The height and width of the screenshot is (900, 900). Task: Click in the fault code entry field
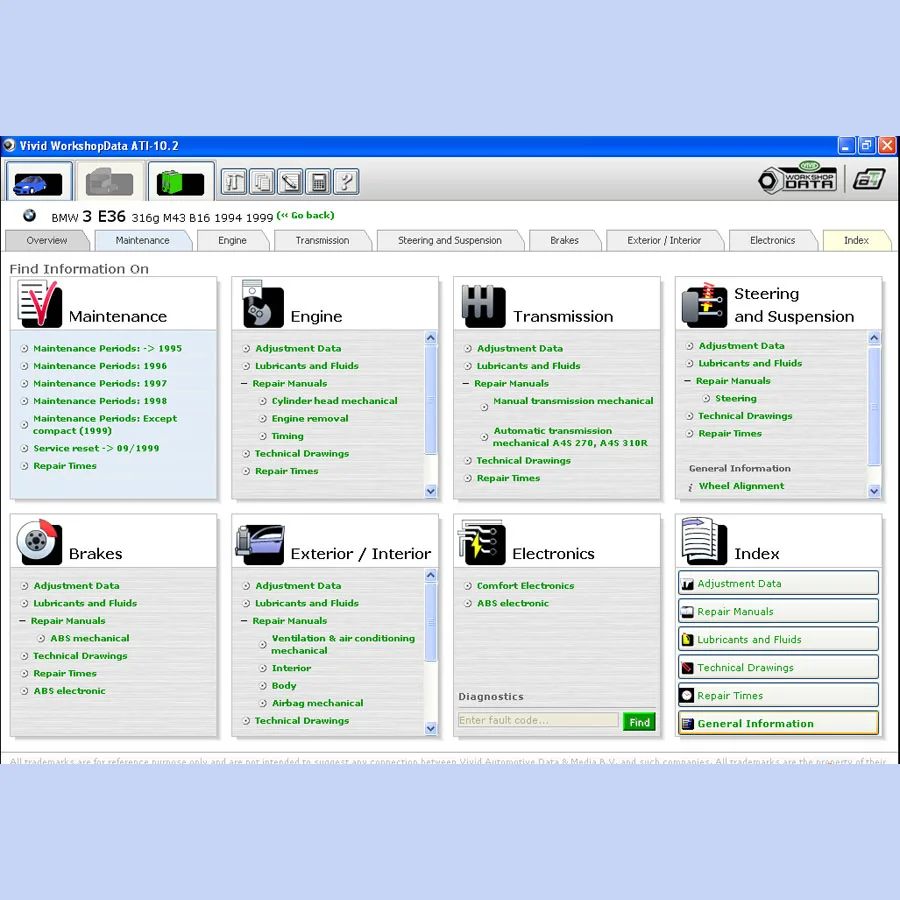[x=538, y=721]
